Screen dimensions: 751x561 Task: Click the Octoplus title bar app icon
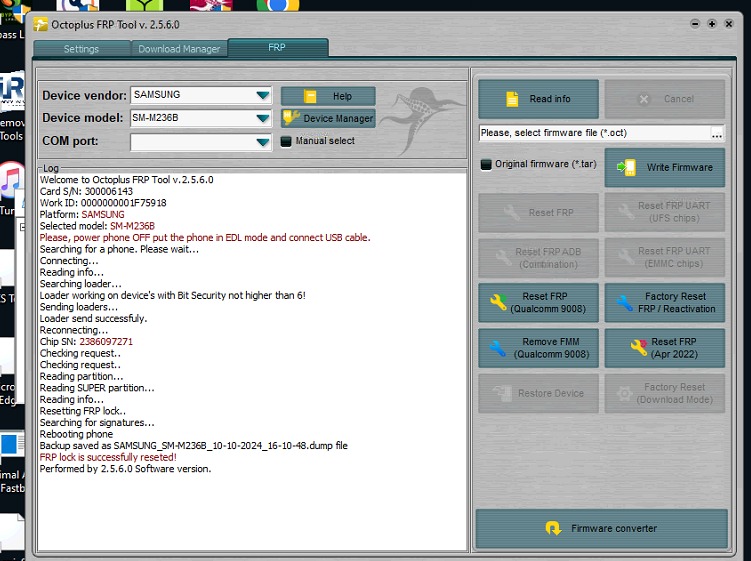41,24
